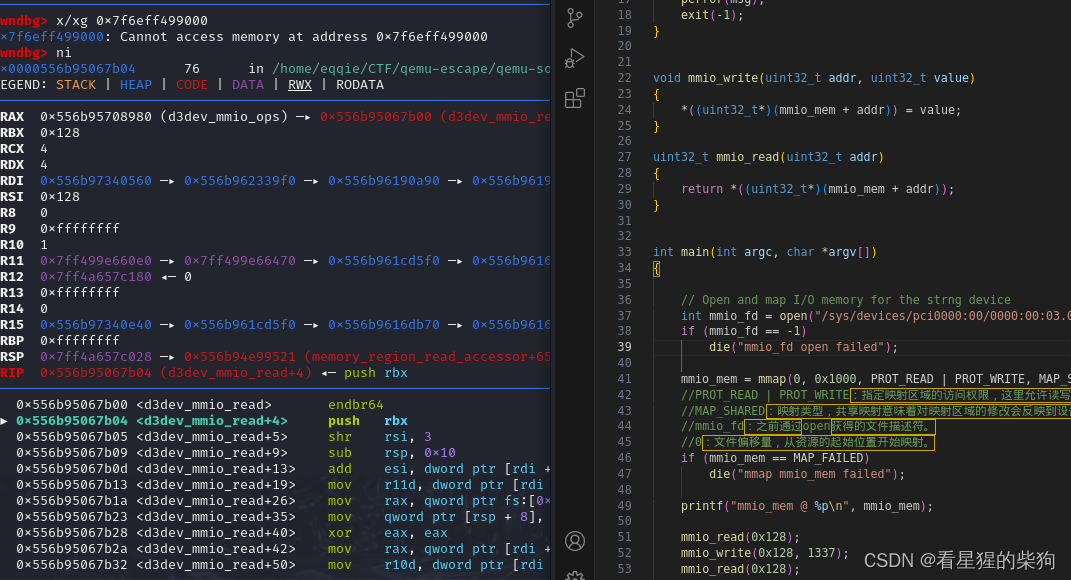Open the Extensions view icon
1071x580 pixels.
point(575,98)
